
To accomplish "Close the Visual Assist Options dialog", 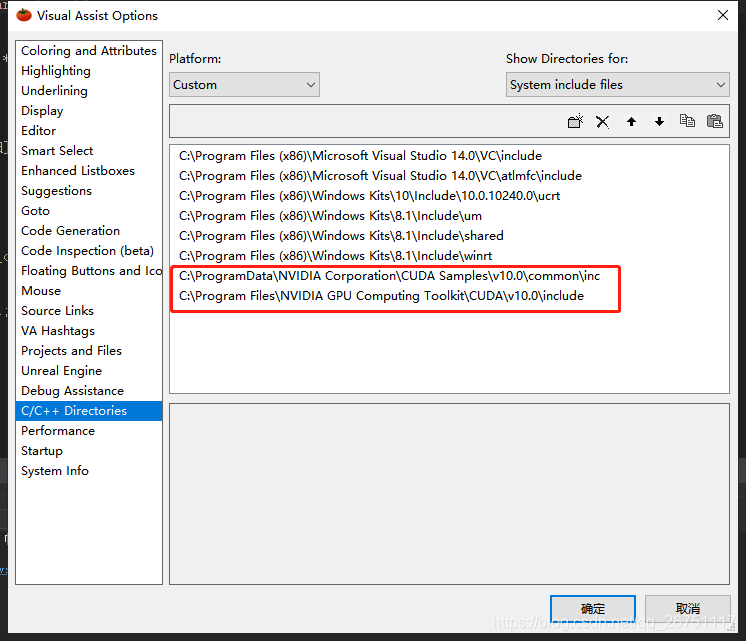I will pos(723,15).
